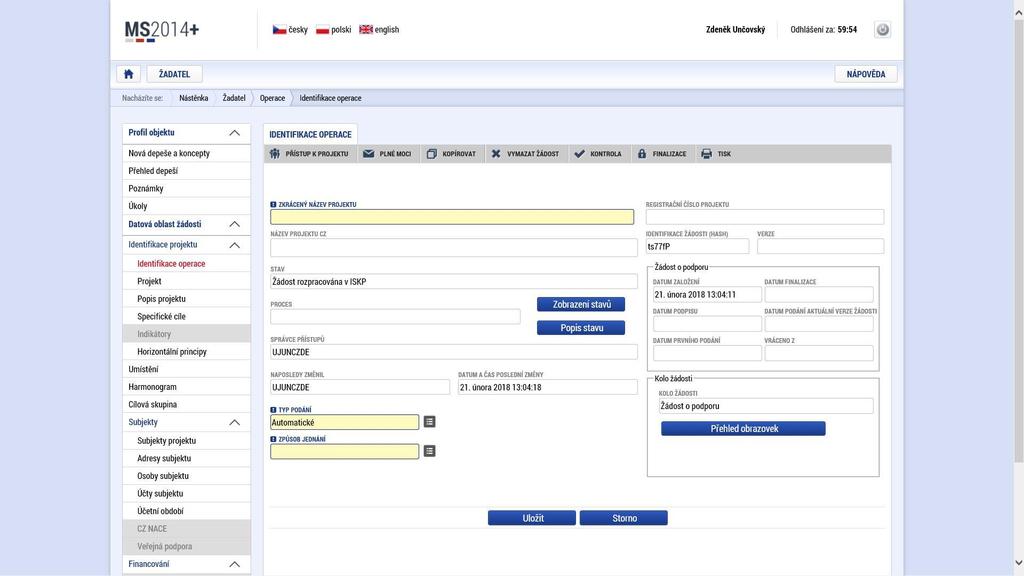Open Adresy subjektu in sidebar

186,458
